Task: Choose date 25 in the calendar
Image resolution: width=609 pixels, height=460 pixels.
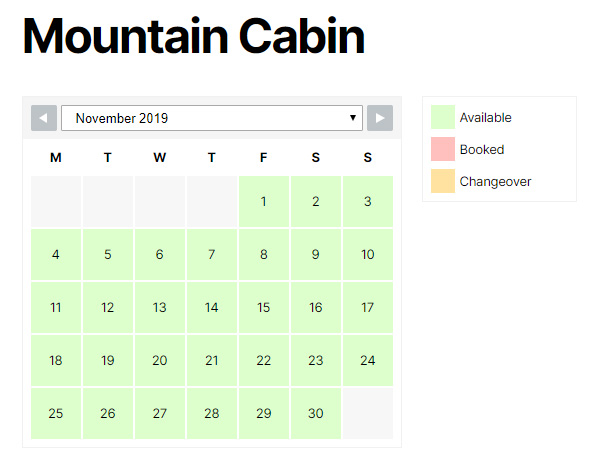Action: (x=56, y=414)
